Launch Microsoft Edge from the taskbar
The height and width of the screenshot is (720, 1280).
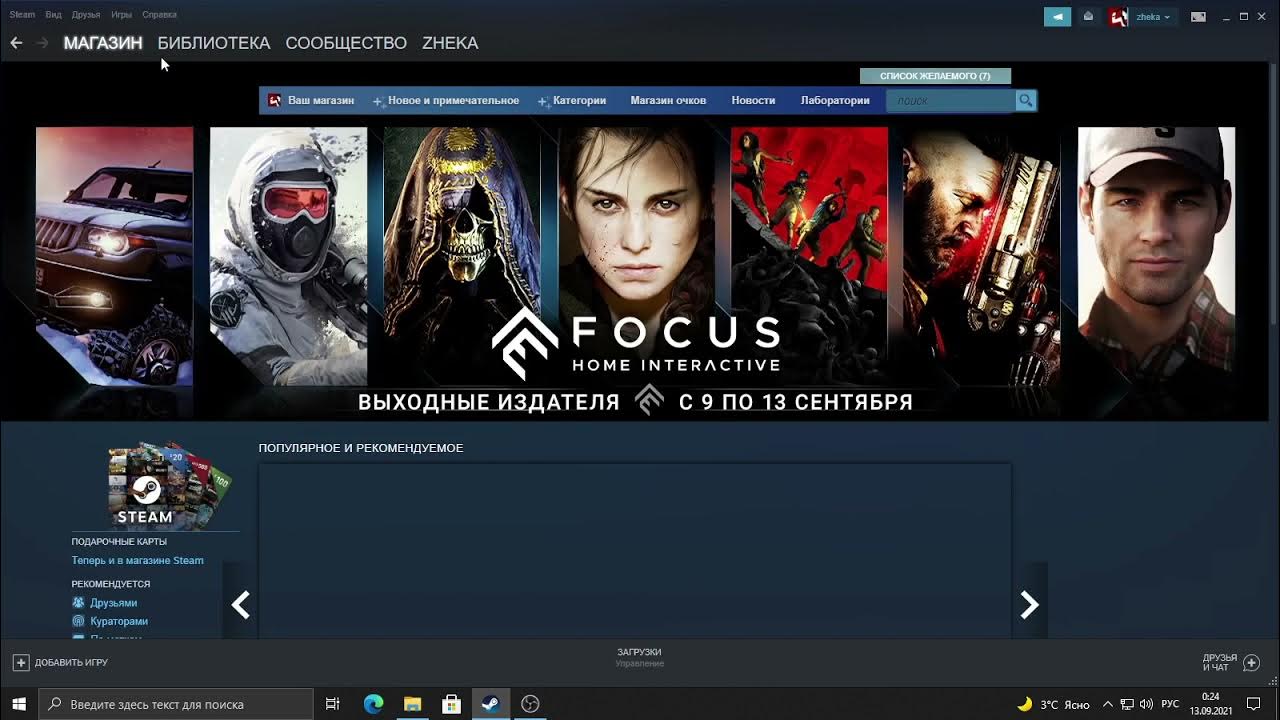point(373,704)
